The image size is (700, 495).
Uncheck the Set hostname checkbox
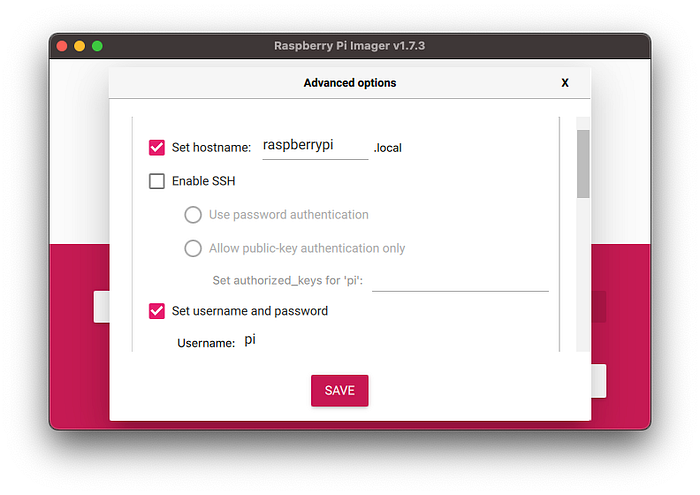[x=157, y=147]
